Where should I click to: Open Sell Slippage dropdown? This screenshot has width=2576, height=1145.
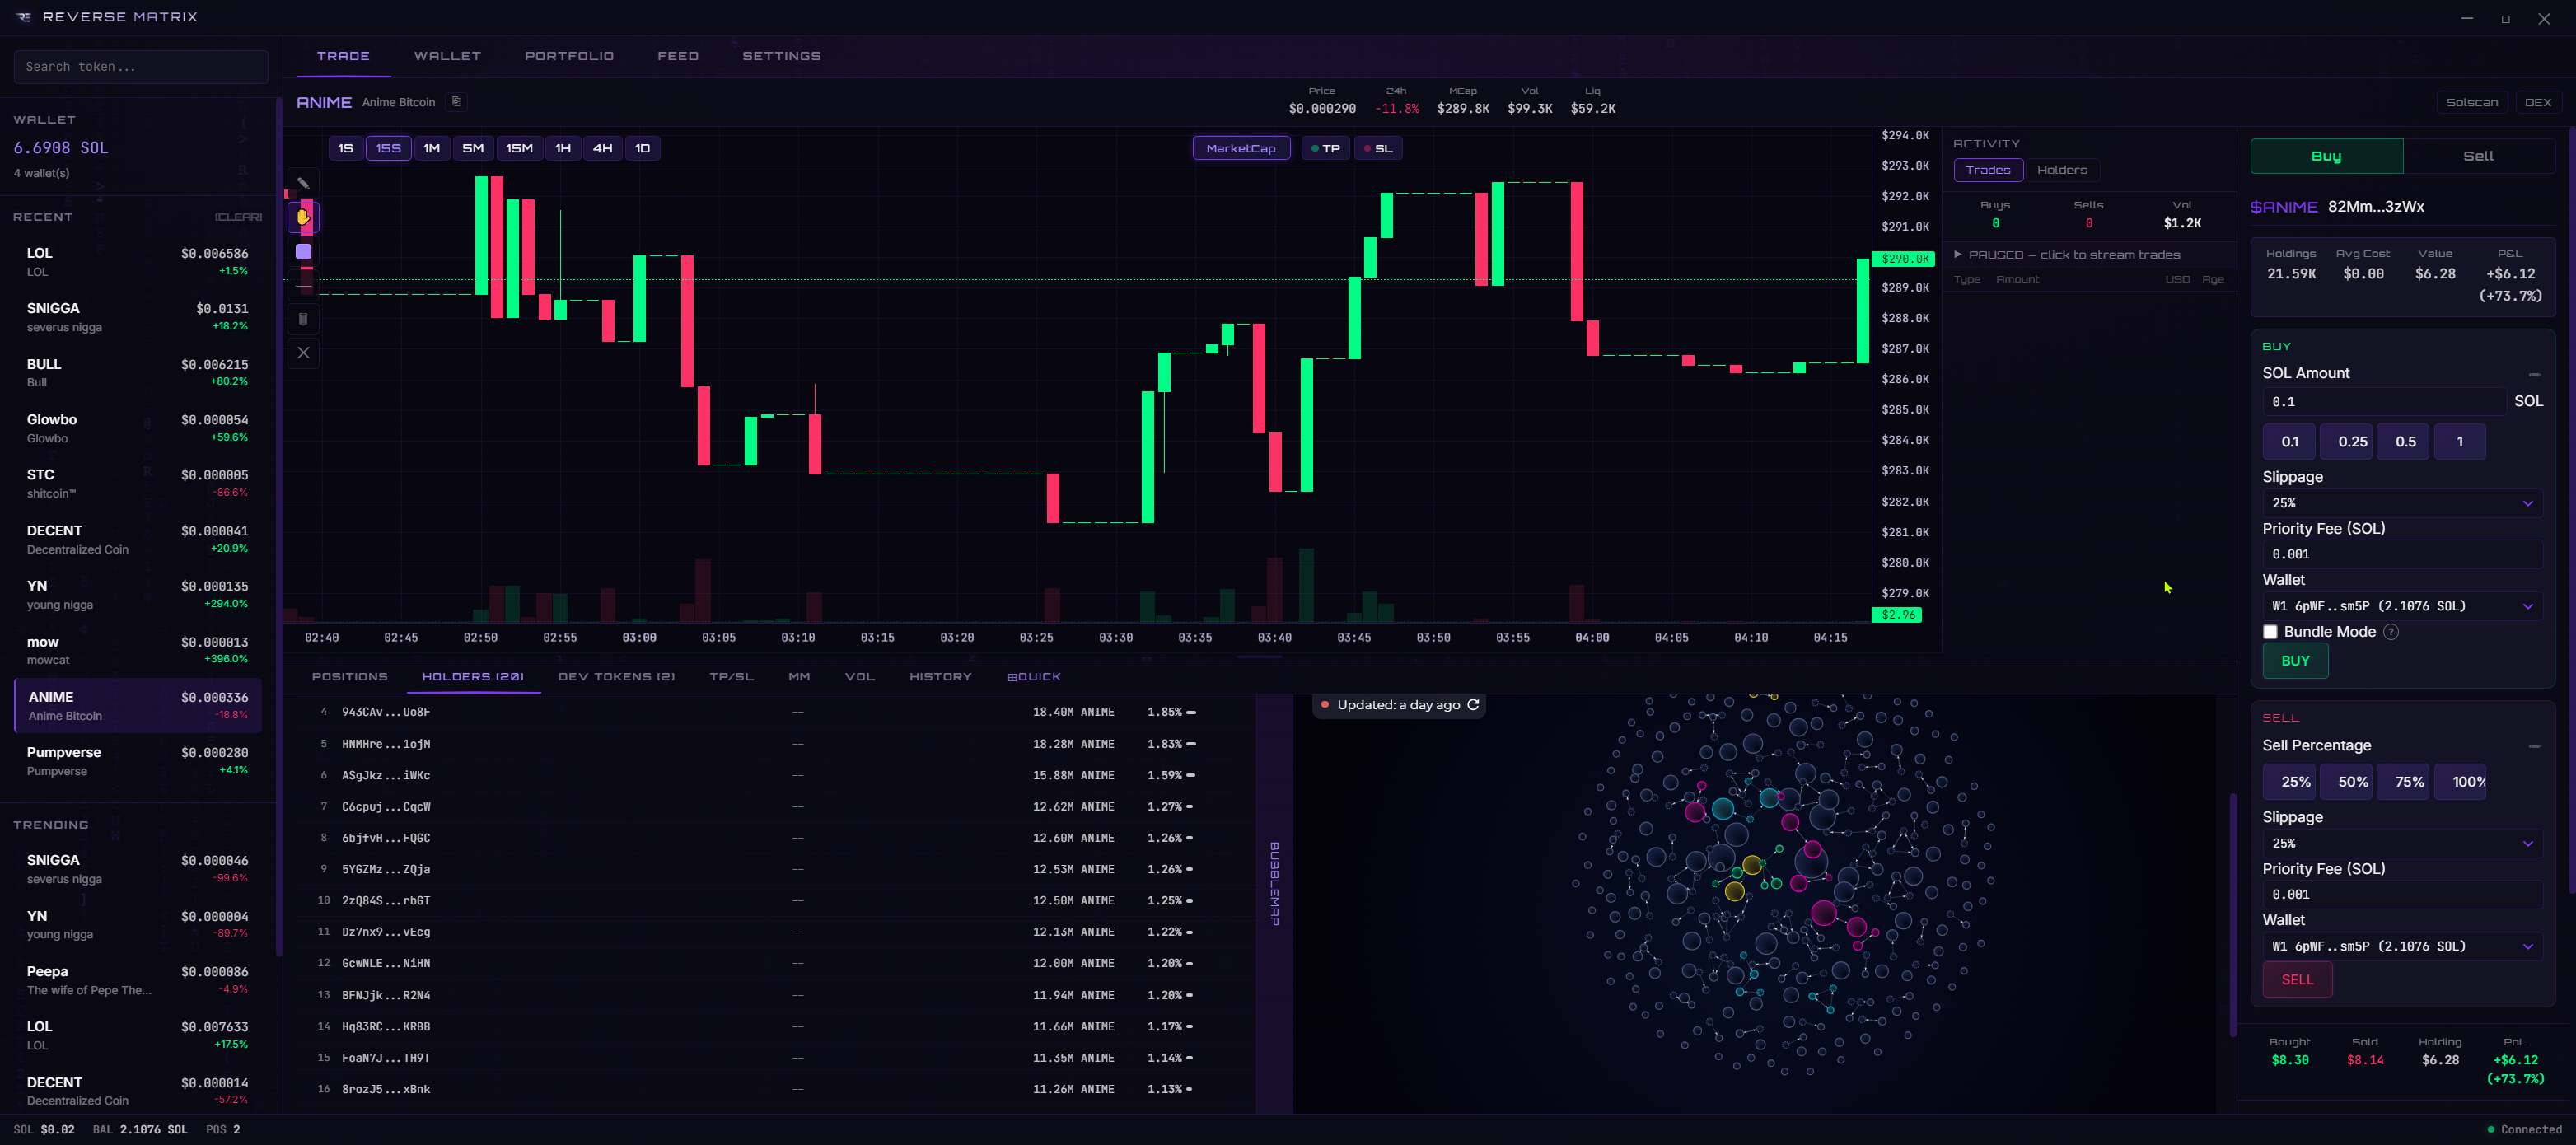point(2402,843)
